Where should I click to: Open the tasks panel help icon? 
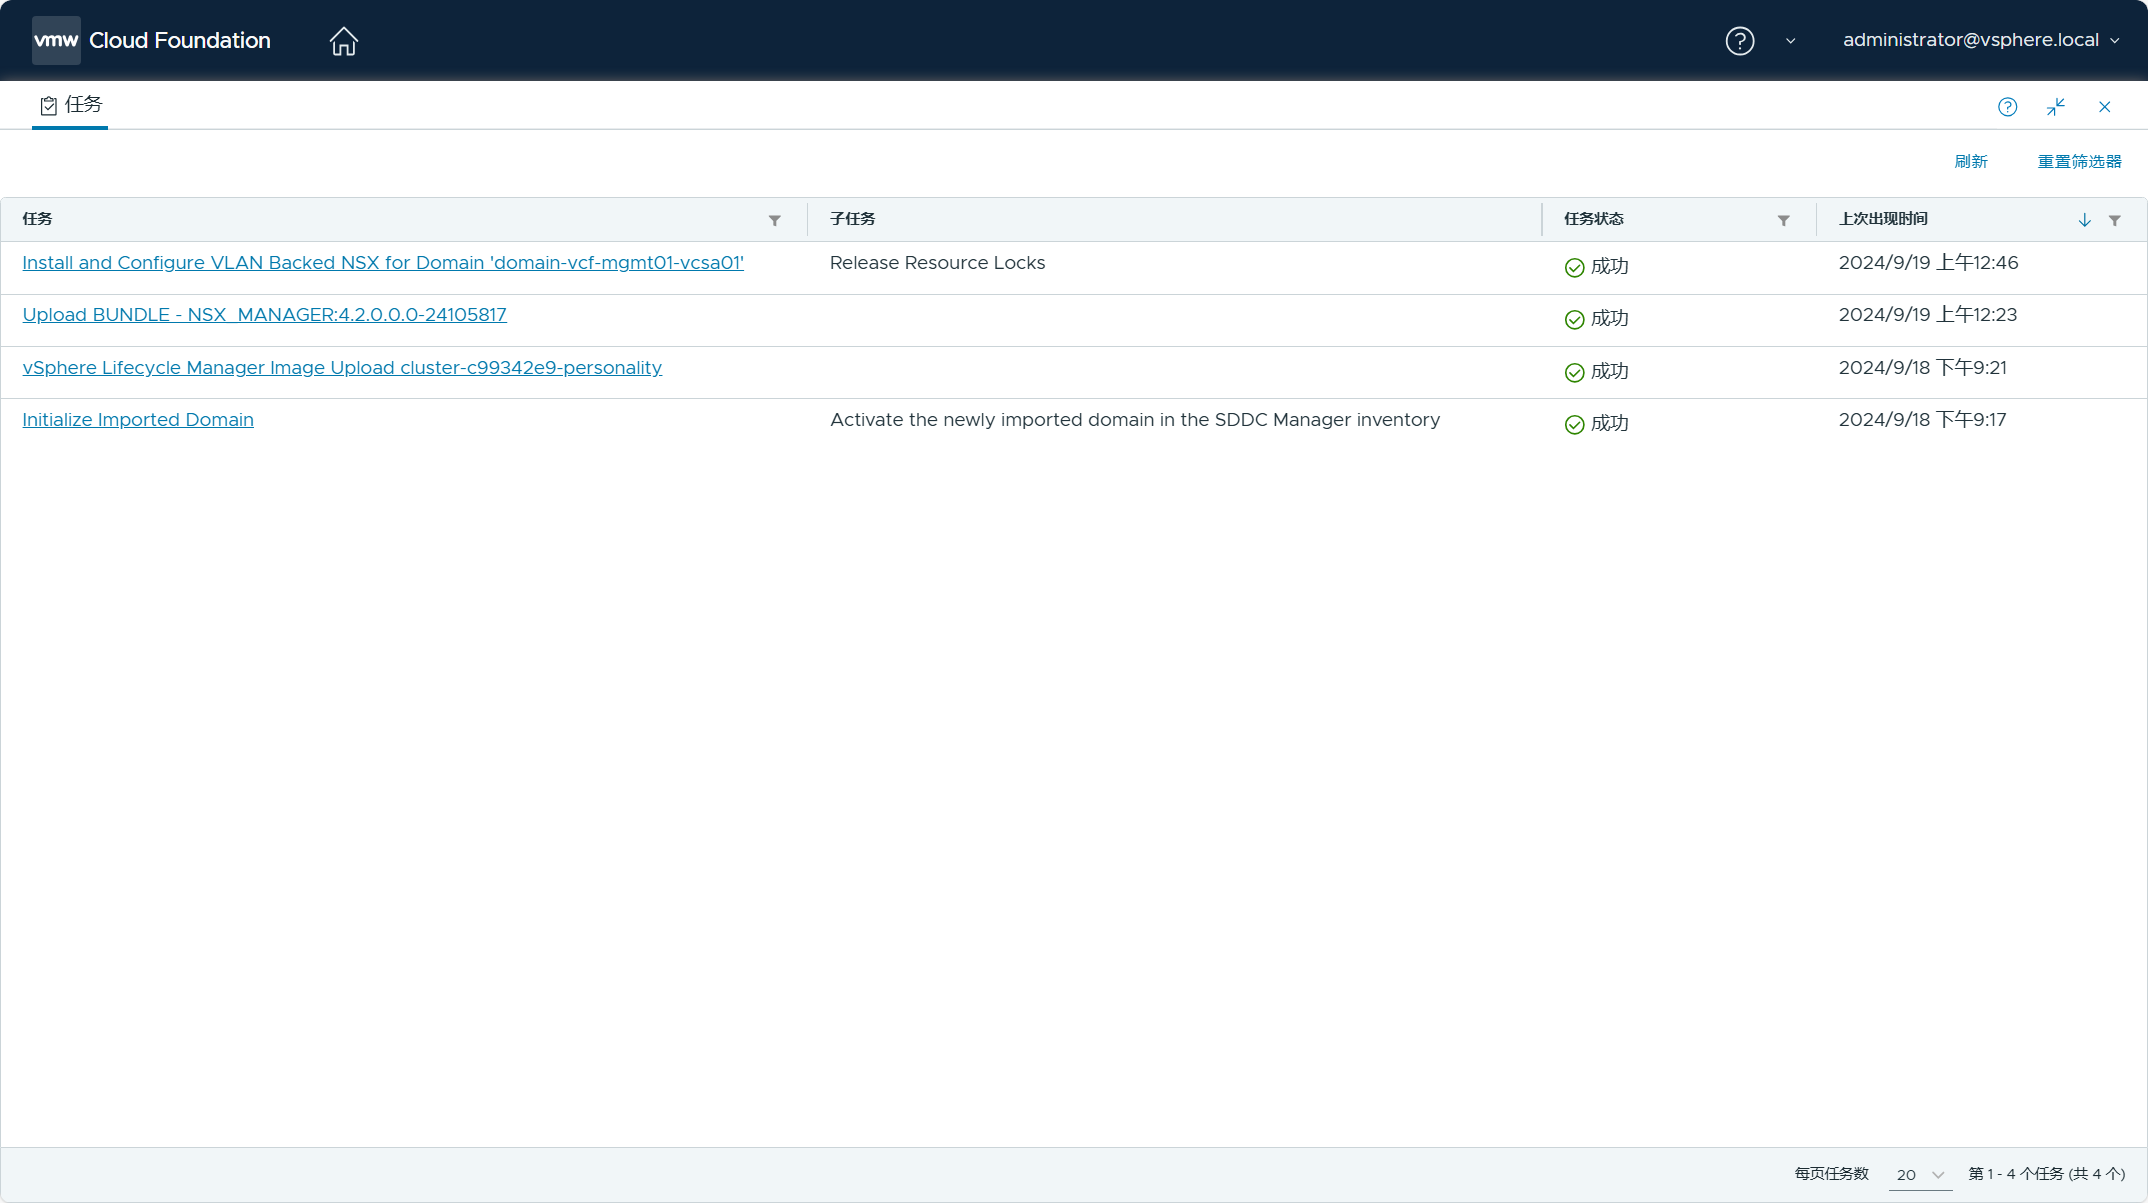2007,107
